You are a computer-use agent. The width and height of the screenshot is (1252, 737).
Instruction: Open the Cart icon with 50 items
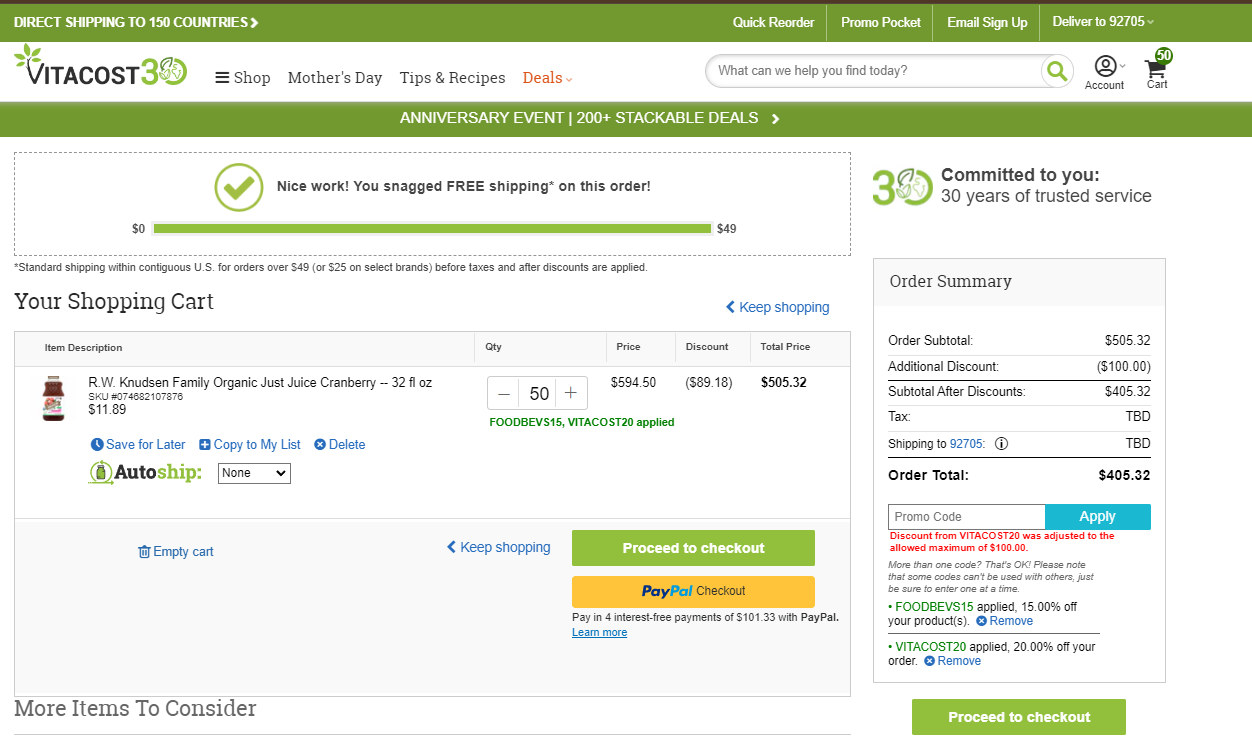point(1157,70)
